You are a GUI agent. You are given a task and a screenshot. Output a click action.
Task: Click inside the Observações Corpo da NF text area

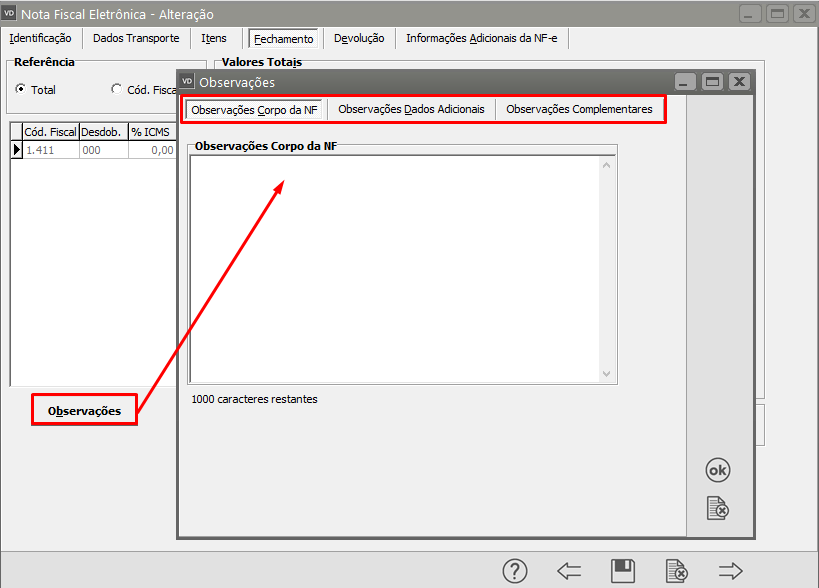pyautogui.click(x=396, y=269)
